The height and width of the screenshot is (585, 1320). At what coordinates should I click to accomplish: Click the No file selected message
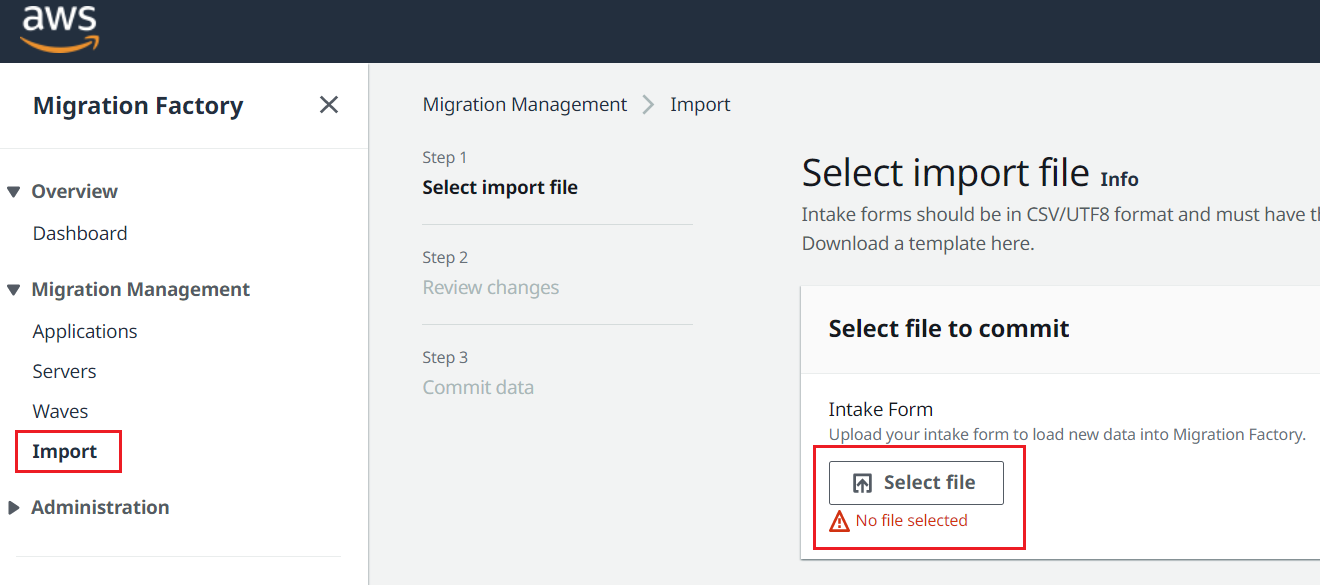point(912,520)
